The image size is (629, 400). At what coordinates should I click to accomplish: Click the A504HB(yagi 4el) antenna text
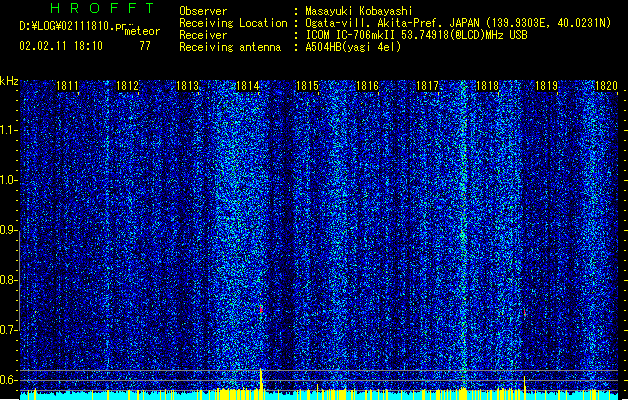click(x=353, y=47)
